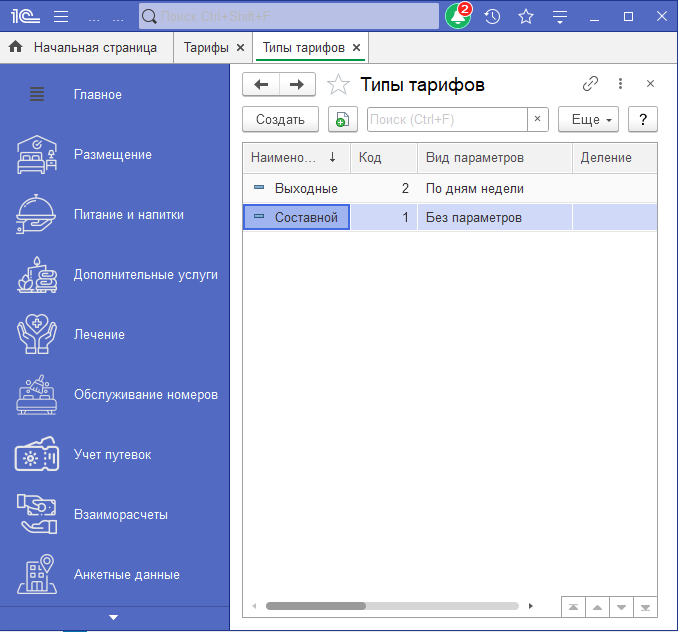678x632 pixels.
Task: Expand the Еще dropdown menu
Action: click(588, 120)
